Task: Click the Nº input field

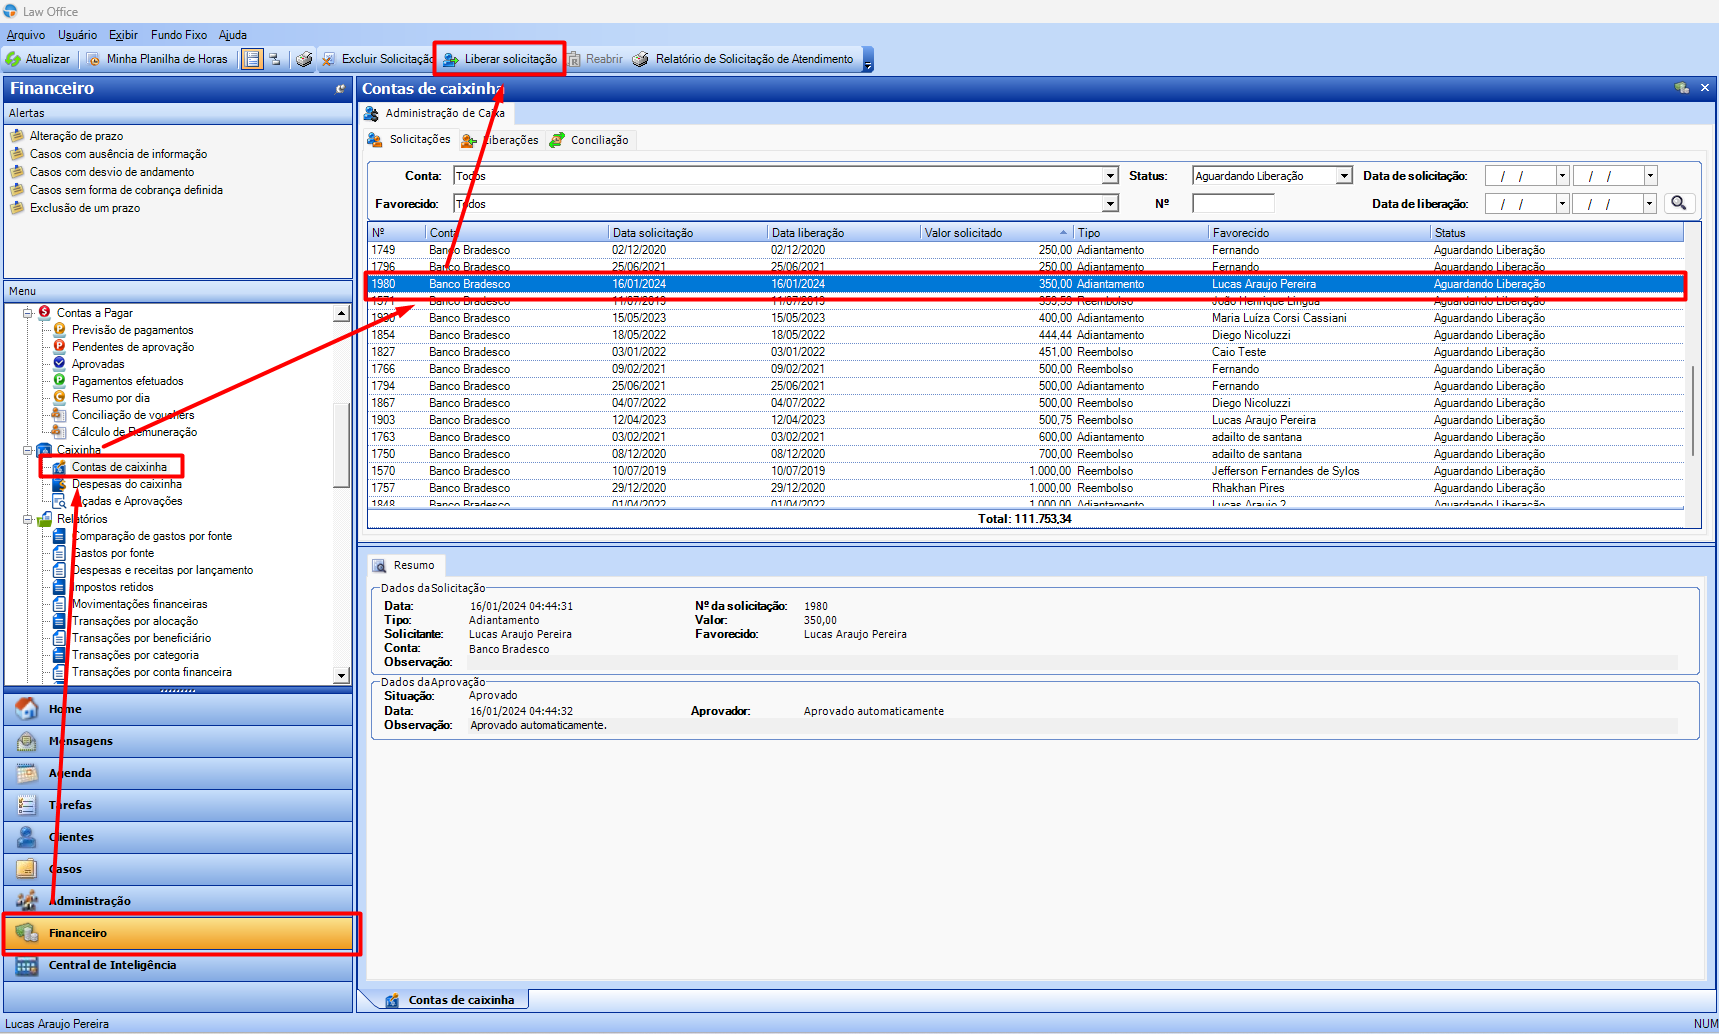Action: 1233,204
